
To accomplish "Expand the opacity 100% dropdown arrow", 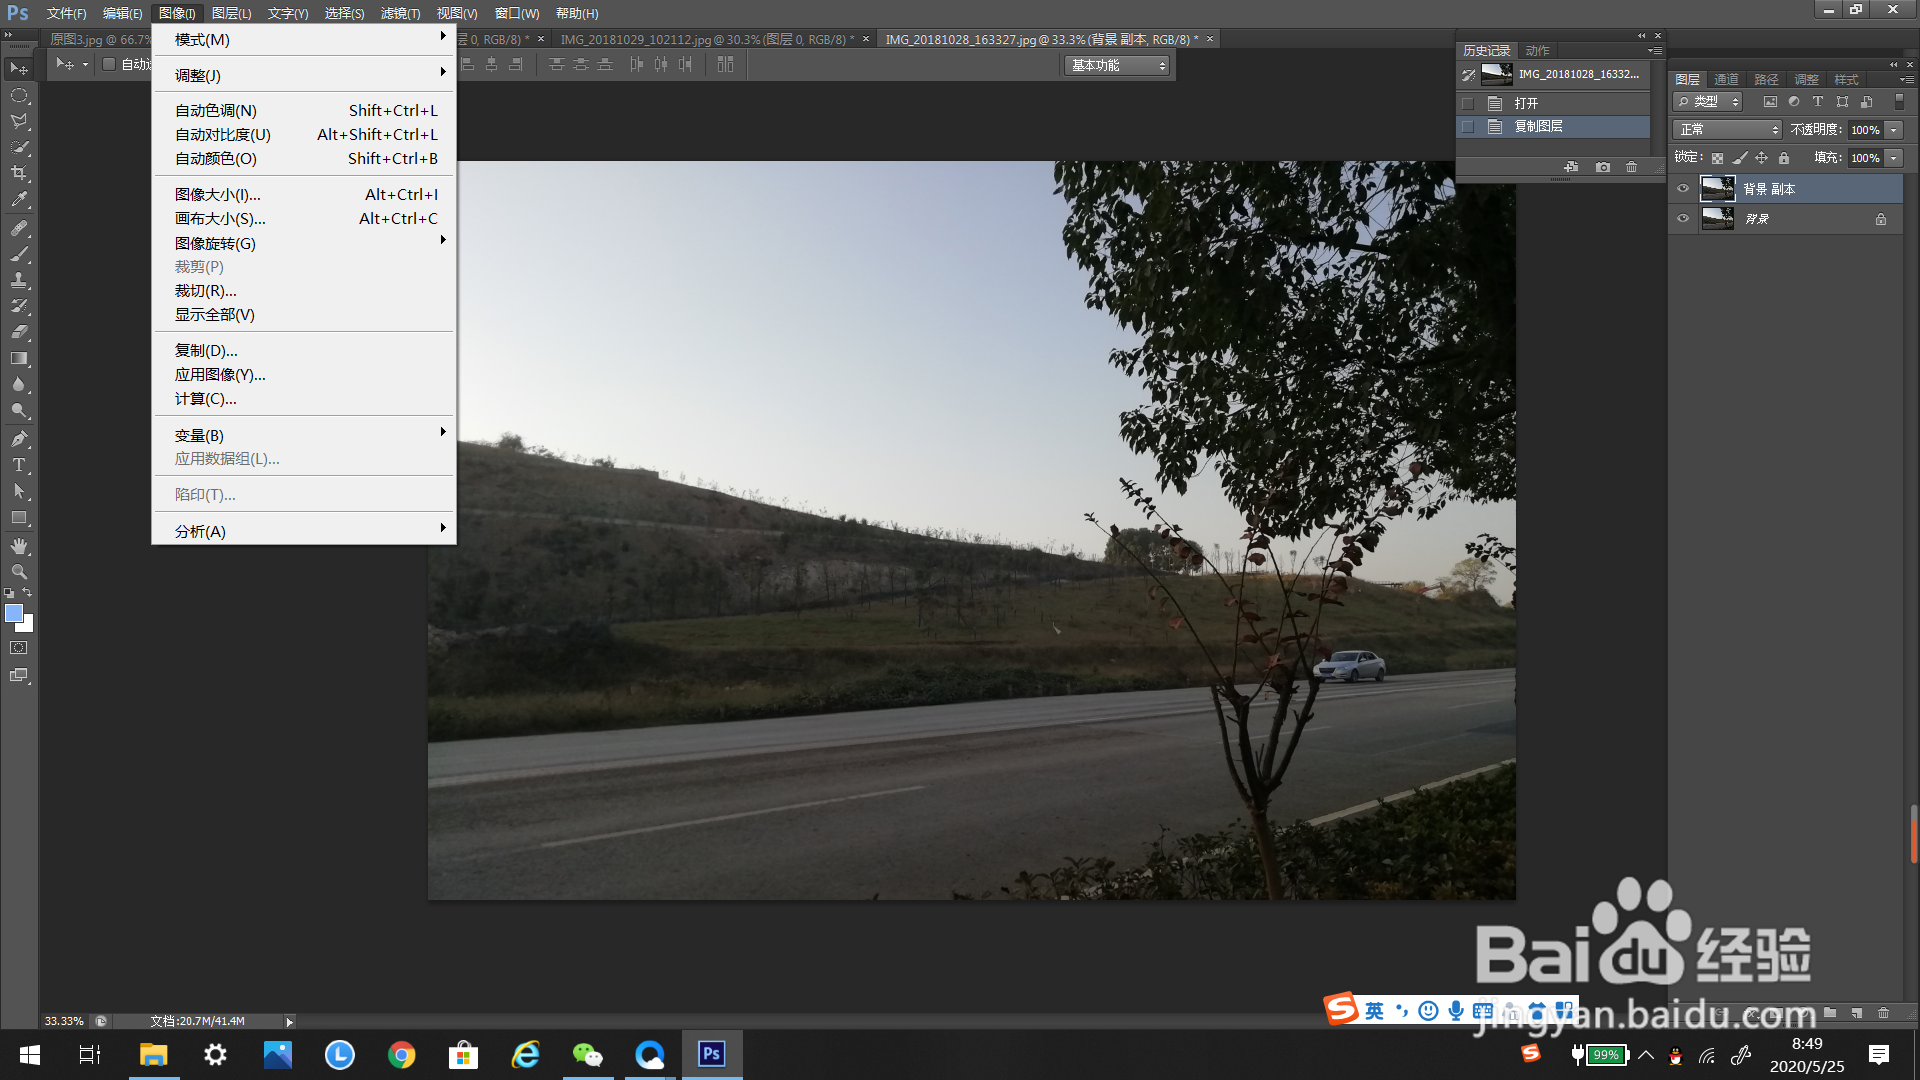I will point(1893,130).
